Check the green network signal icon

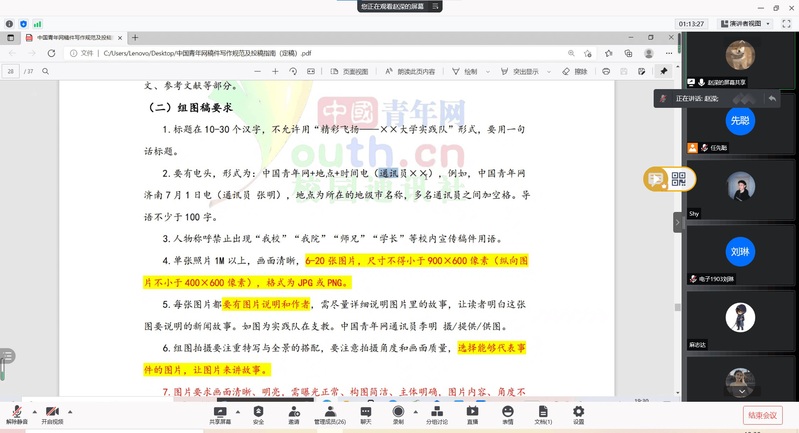tap(37, 24)
